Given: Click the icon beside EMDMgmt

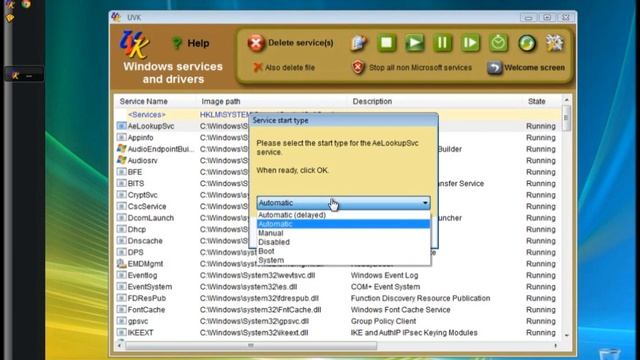Looking at the screenshot, I should pos(121,263).
